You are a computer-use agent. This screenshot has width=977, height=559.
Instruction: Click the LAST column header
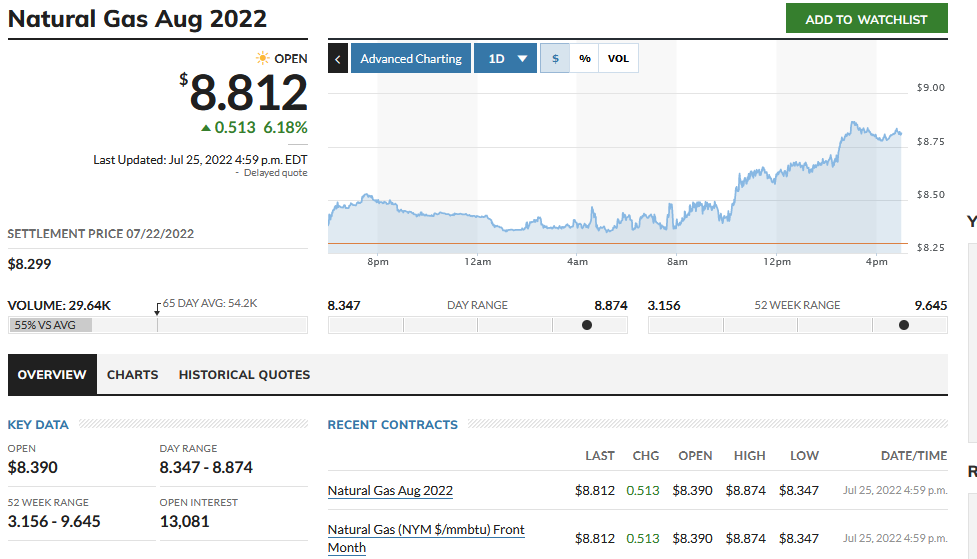(x=599, y=456)
